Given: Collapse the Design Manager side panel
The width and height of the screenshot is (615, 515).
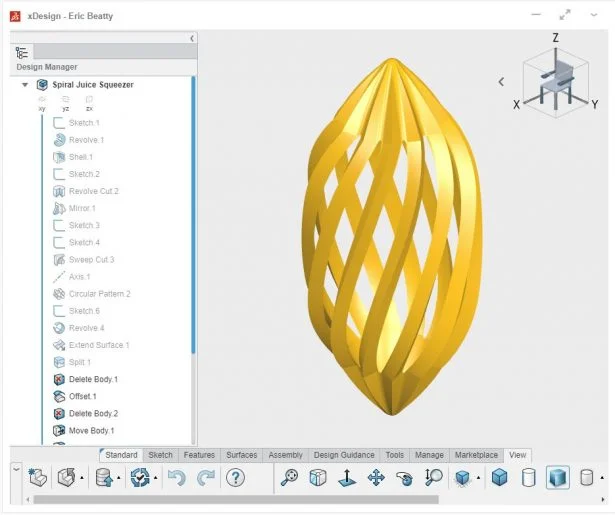Looking at the screenshot, I should (191, 38).
